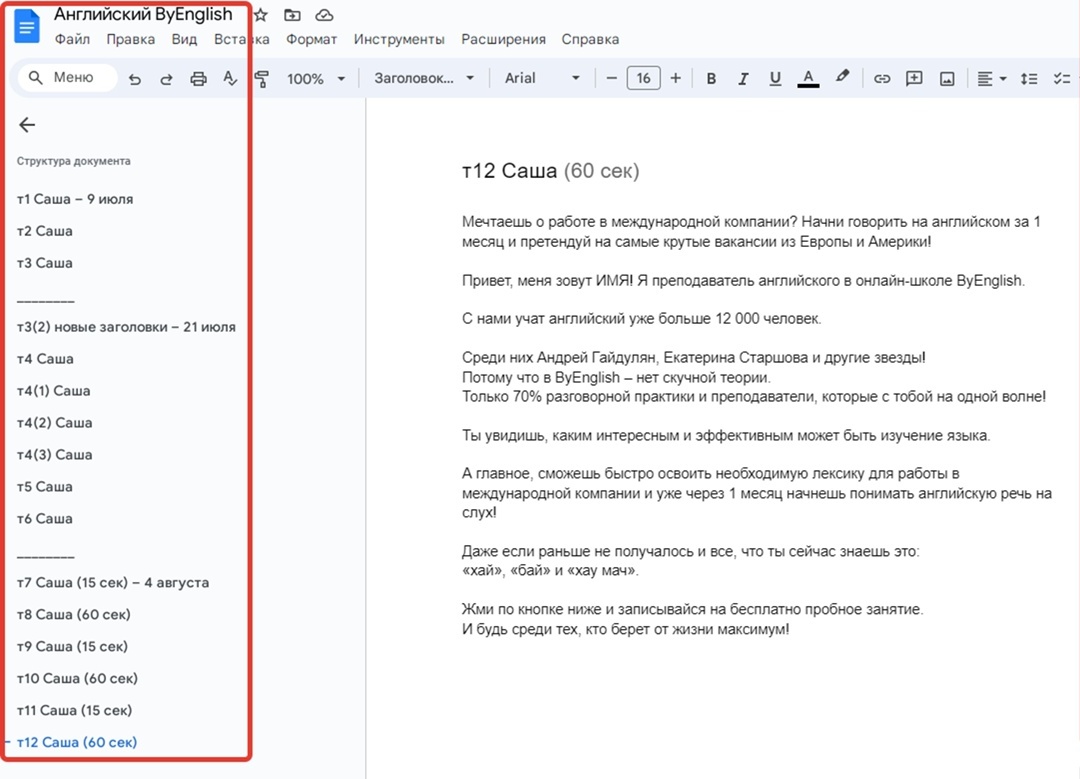This screenshot has width=1080, height=779.
Task: Open the Расширения menu
Action: 503,39
